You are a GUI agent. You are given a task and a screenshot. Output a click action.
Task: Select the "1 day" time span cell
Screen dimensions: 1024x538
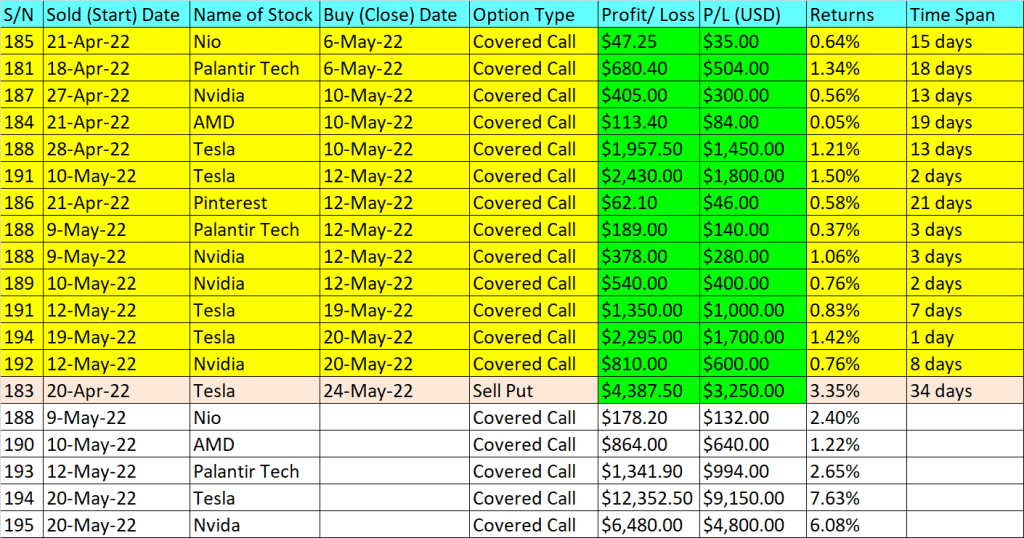963,337
